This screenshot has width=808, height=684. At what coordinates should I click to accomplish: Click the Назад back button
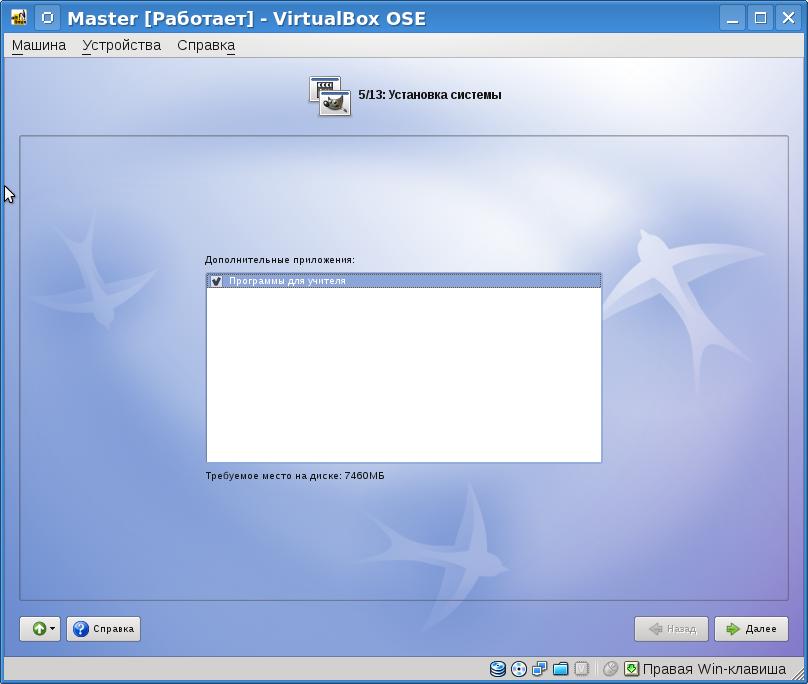(671, 629)
